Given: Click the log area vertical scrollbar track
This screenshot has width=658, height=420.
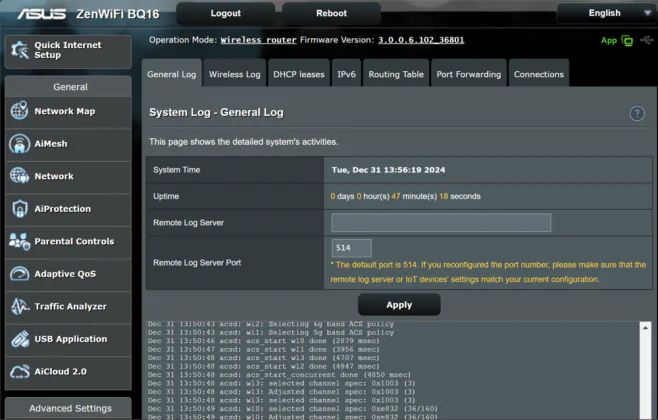Looking at the screenshot, I should pos(645,376).
